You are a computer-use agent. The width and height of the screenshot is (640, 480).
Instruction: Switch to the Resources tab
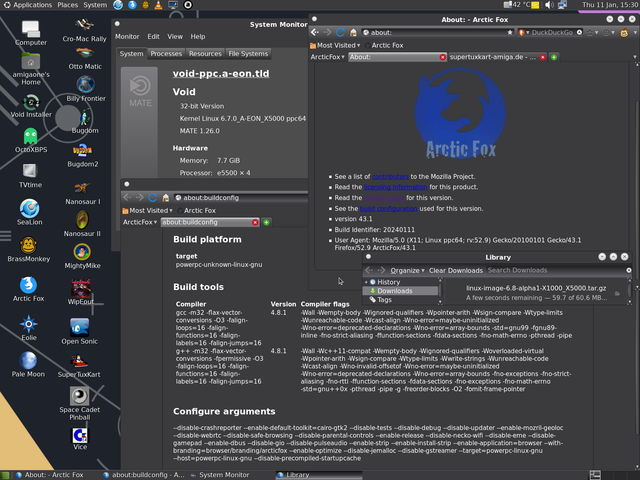coord(205,53)
